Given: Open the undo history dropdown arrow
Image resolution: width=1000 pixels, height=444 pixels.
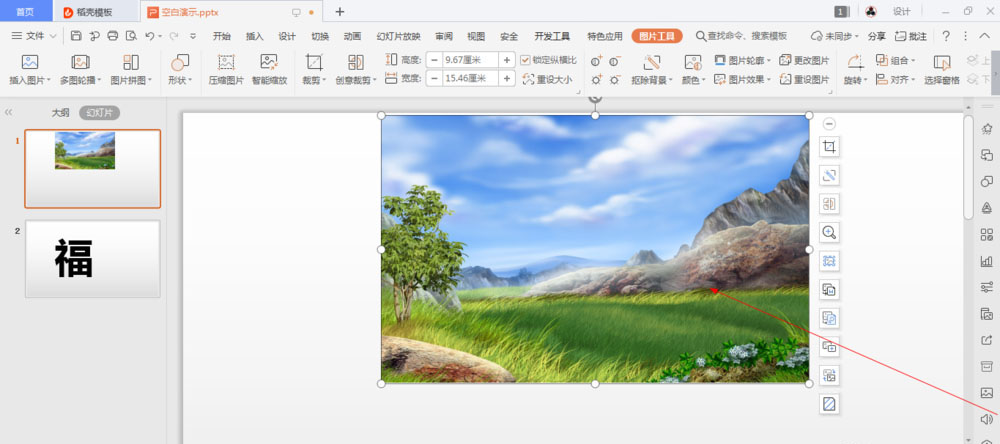Looking at the screenshot, I should click(159, 36).
